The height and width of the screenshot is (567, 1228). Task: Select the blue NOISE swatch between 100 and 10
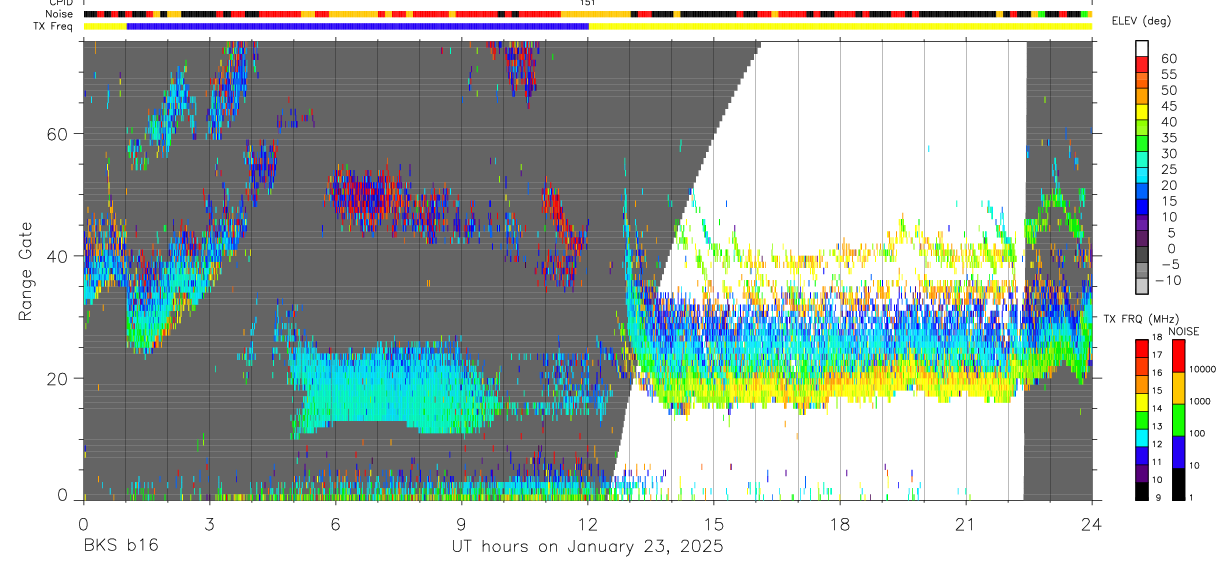click(1177, 451)
